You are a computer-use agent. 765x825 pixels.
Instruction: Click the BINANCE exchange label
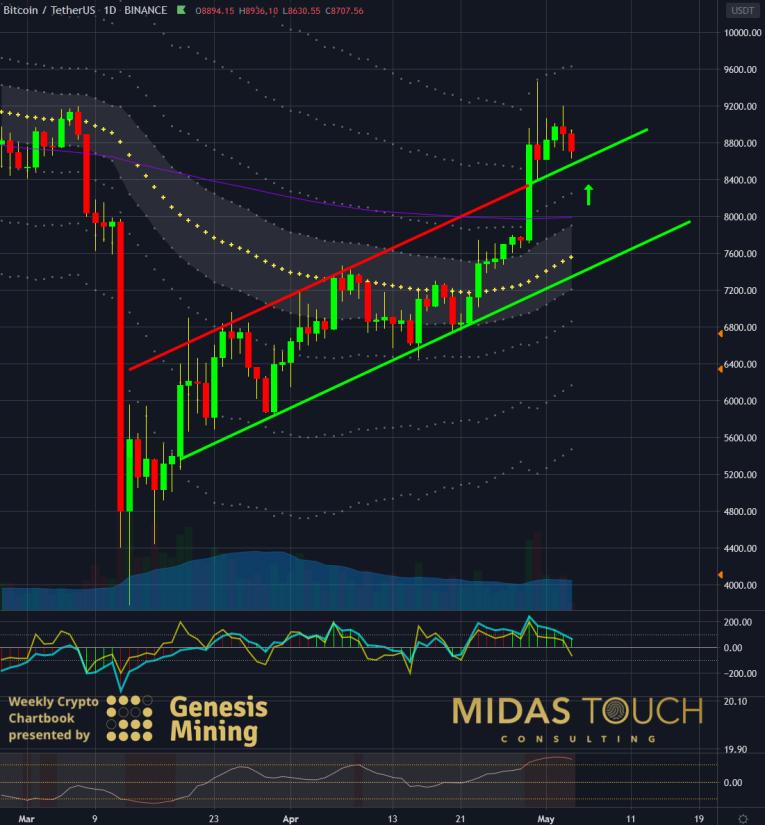click(x=147, y=10)
